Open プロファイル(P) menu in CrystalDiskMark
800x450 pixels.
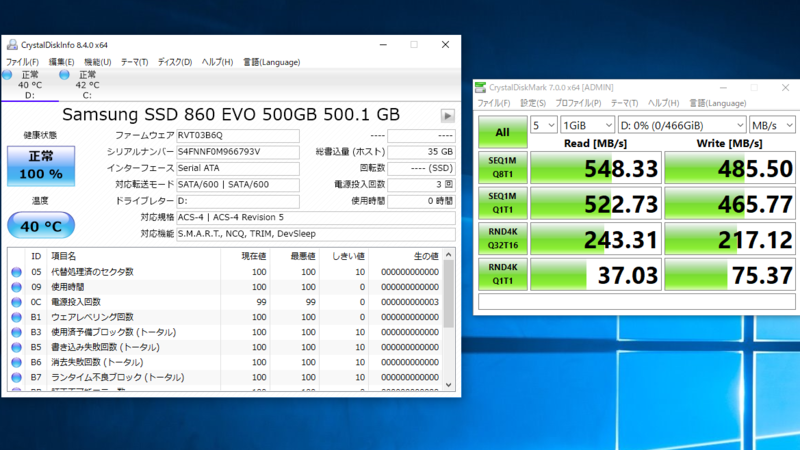(578, 103)
